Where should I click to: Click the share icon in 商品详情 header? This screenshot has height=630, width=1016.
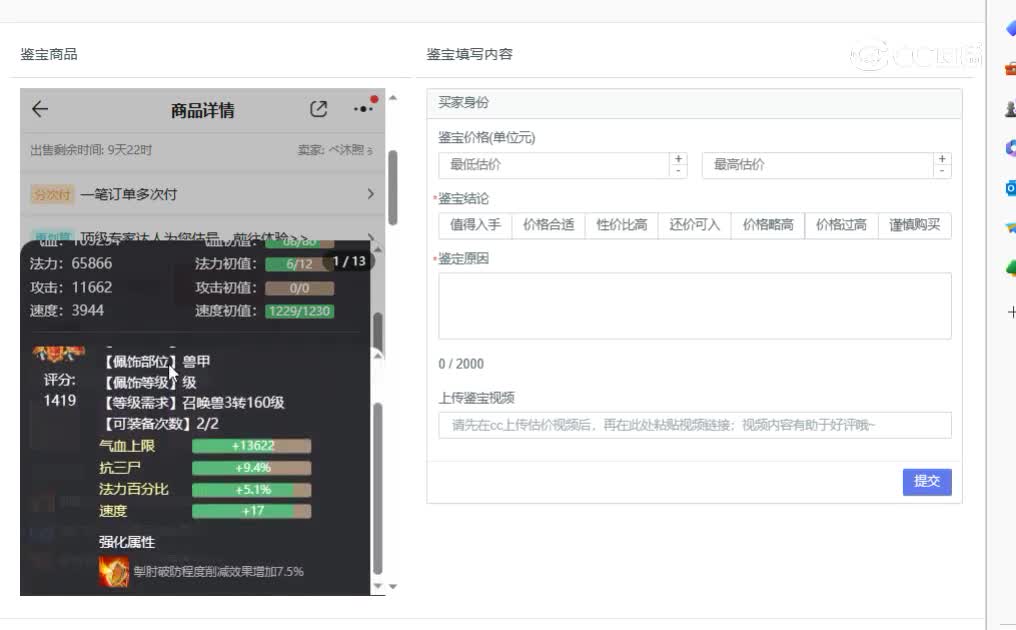pos(318,109)
